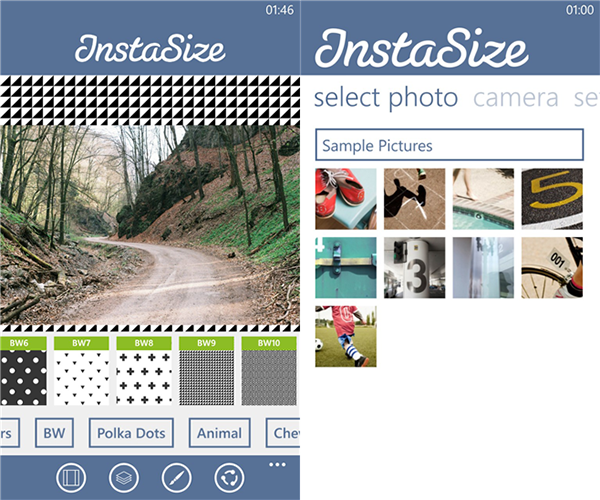Image resolution: width=600 pixels, height=500 pixels.
Task: Select the yellow number 5 photo
Action: (x=552, y=199)
